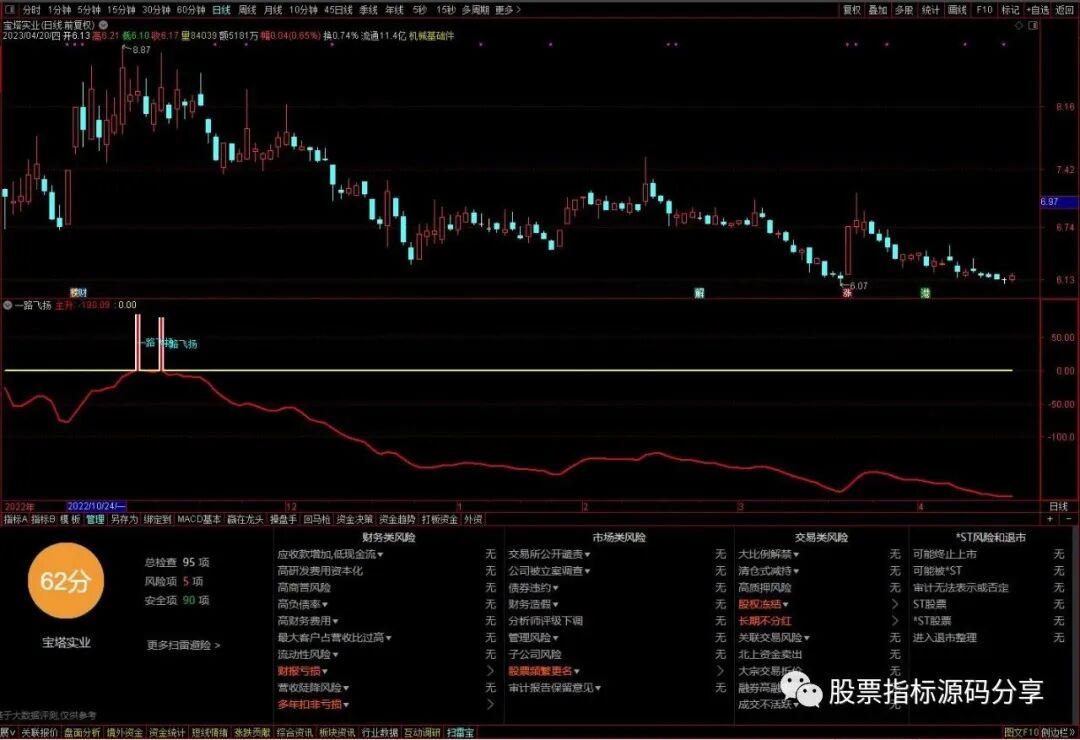Click the panel icon right of the diamond icon

click(1032, 25)
